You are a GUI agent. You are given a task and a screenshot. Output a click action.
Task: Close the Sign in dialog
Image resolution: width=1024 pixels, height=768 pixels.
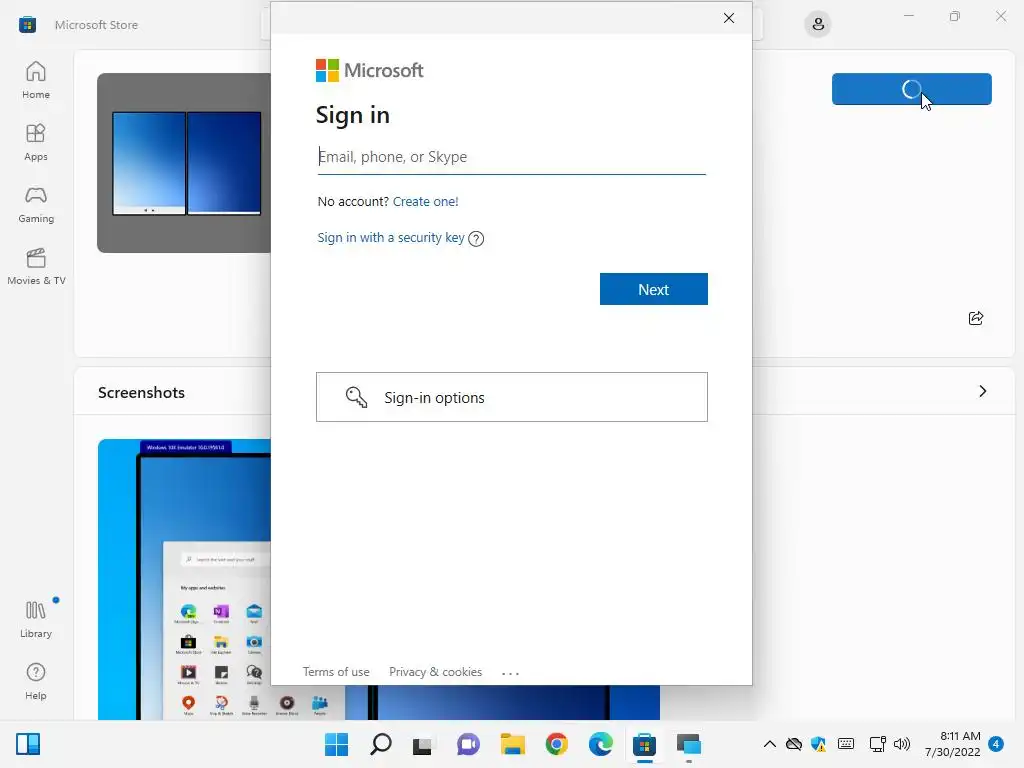[729, 18]
